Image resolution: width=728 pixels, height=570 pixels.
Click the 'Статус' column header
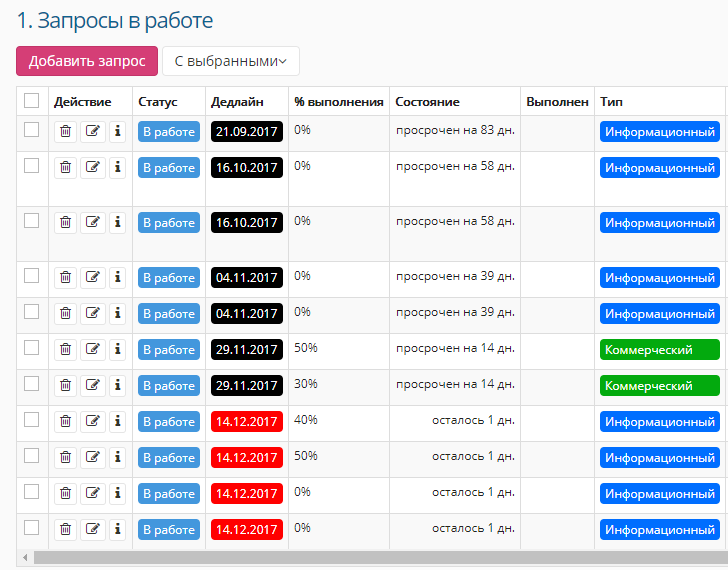pos(158,102)
